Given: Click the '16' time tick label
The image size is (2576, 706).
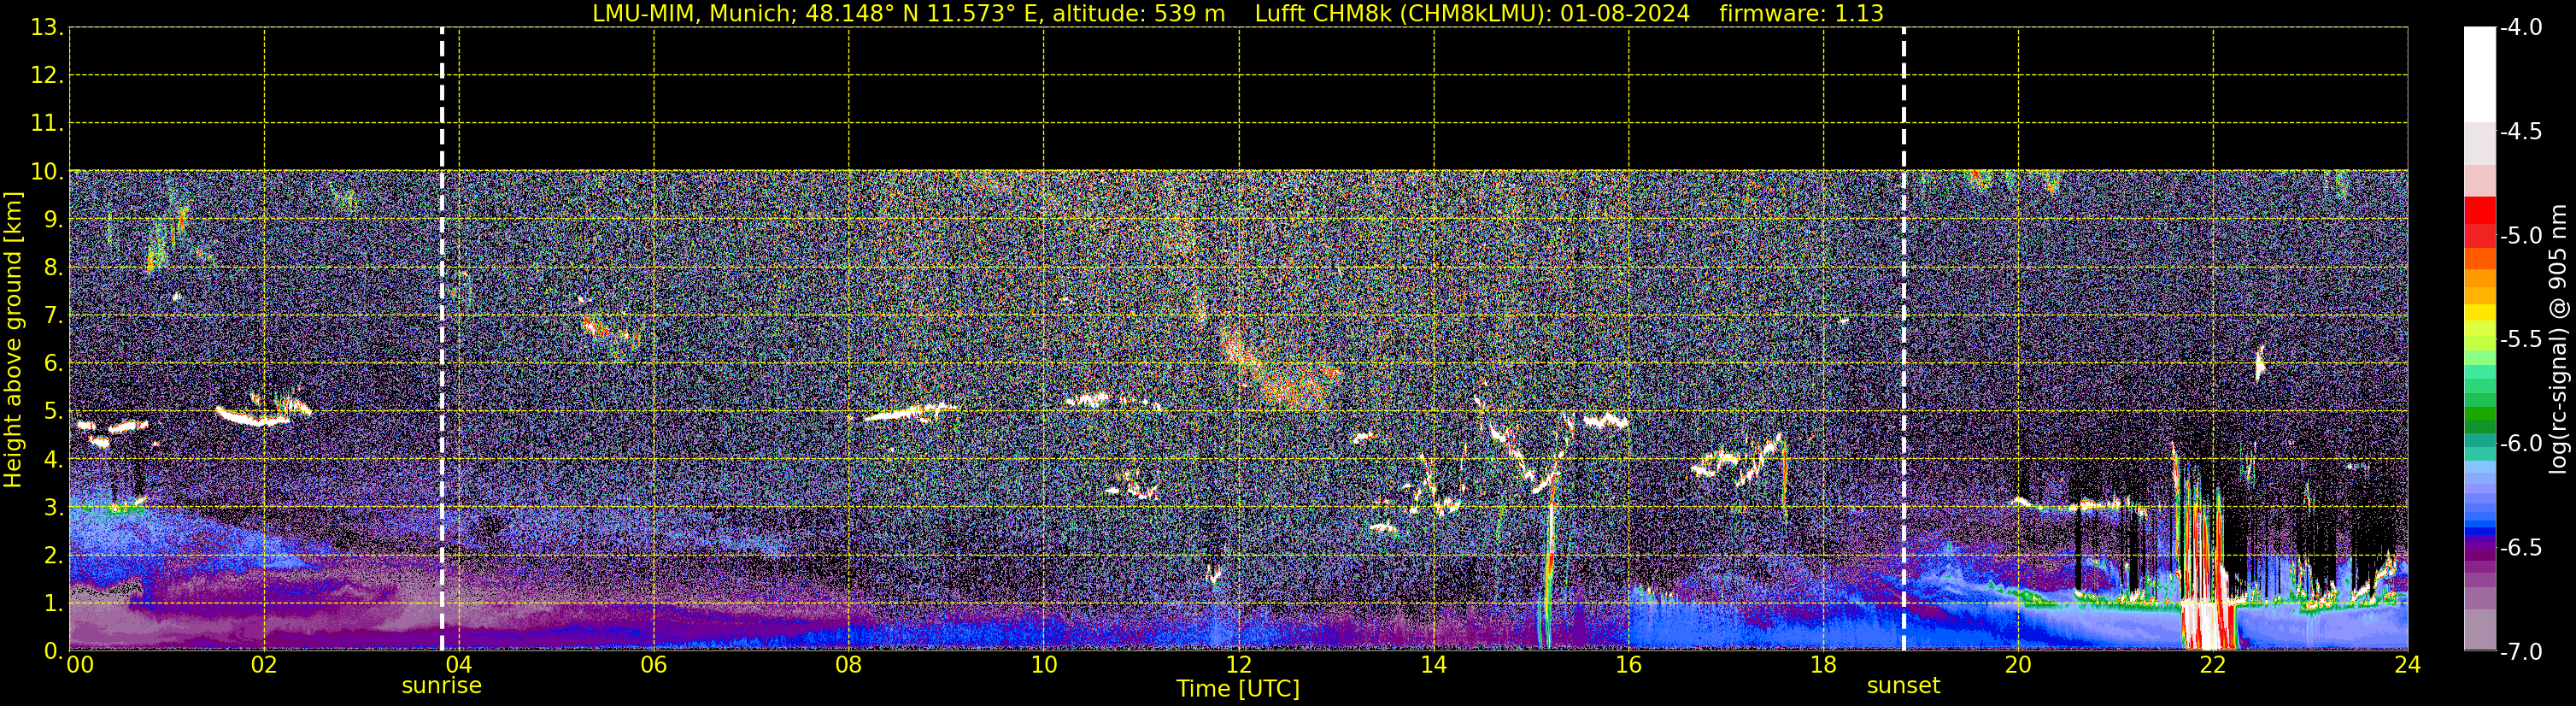Looking at the screenshot, I should (1629, 665).
